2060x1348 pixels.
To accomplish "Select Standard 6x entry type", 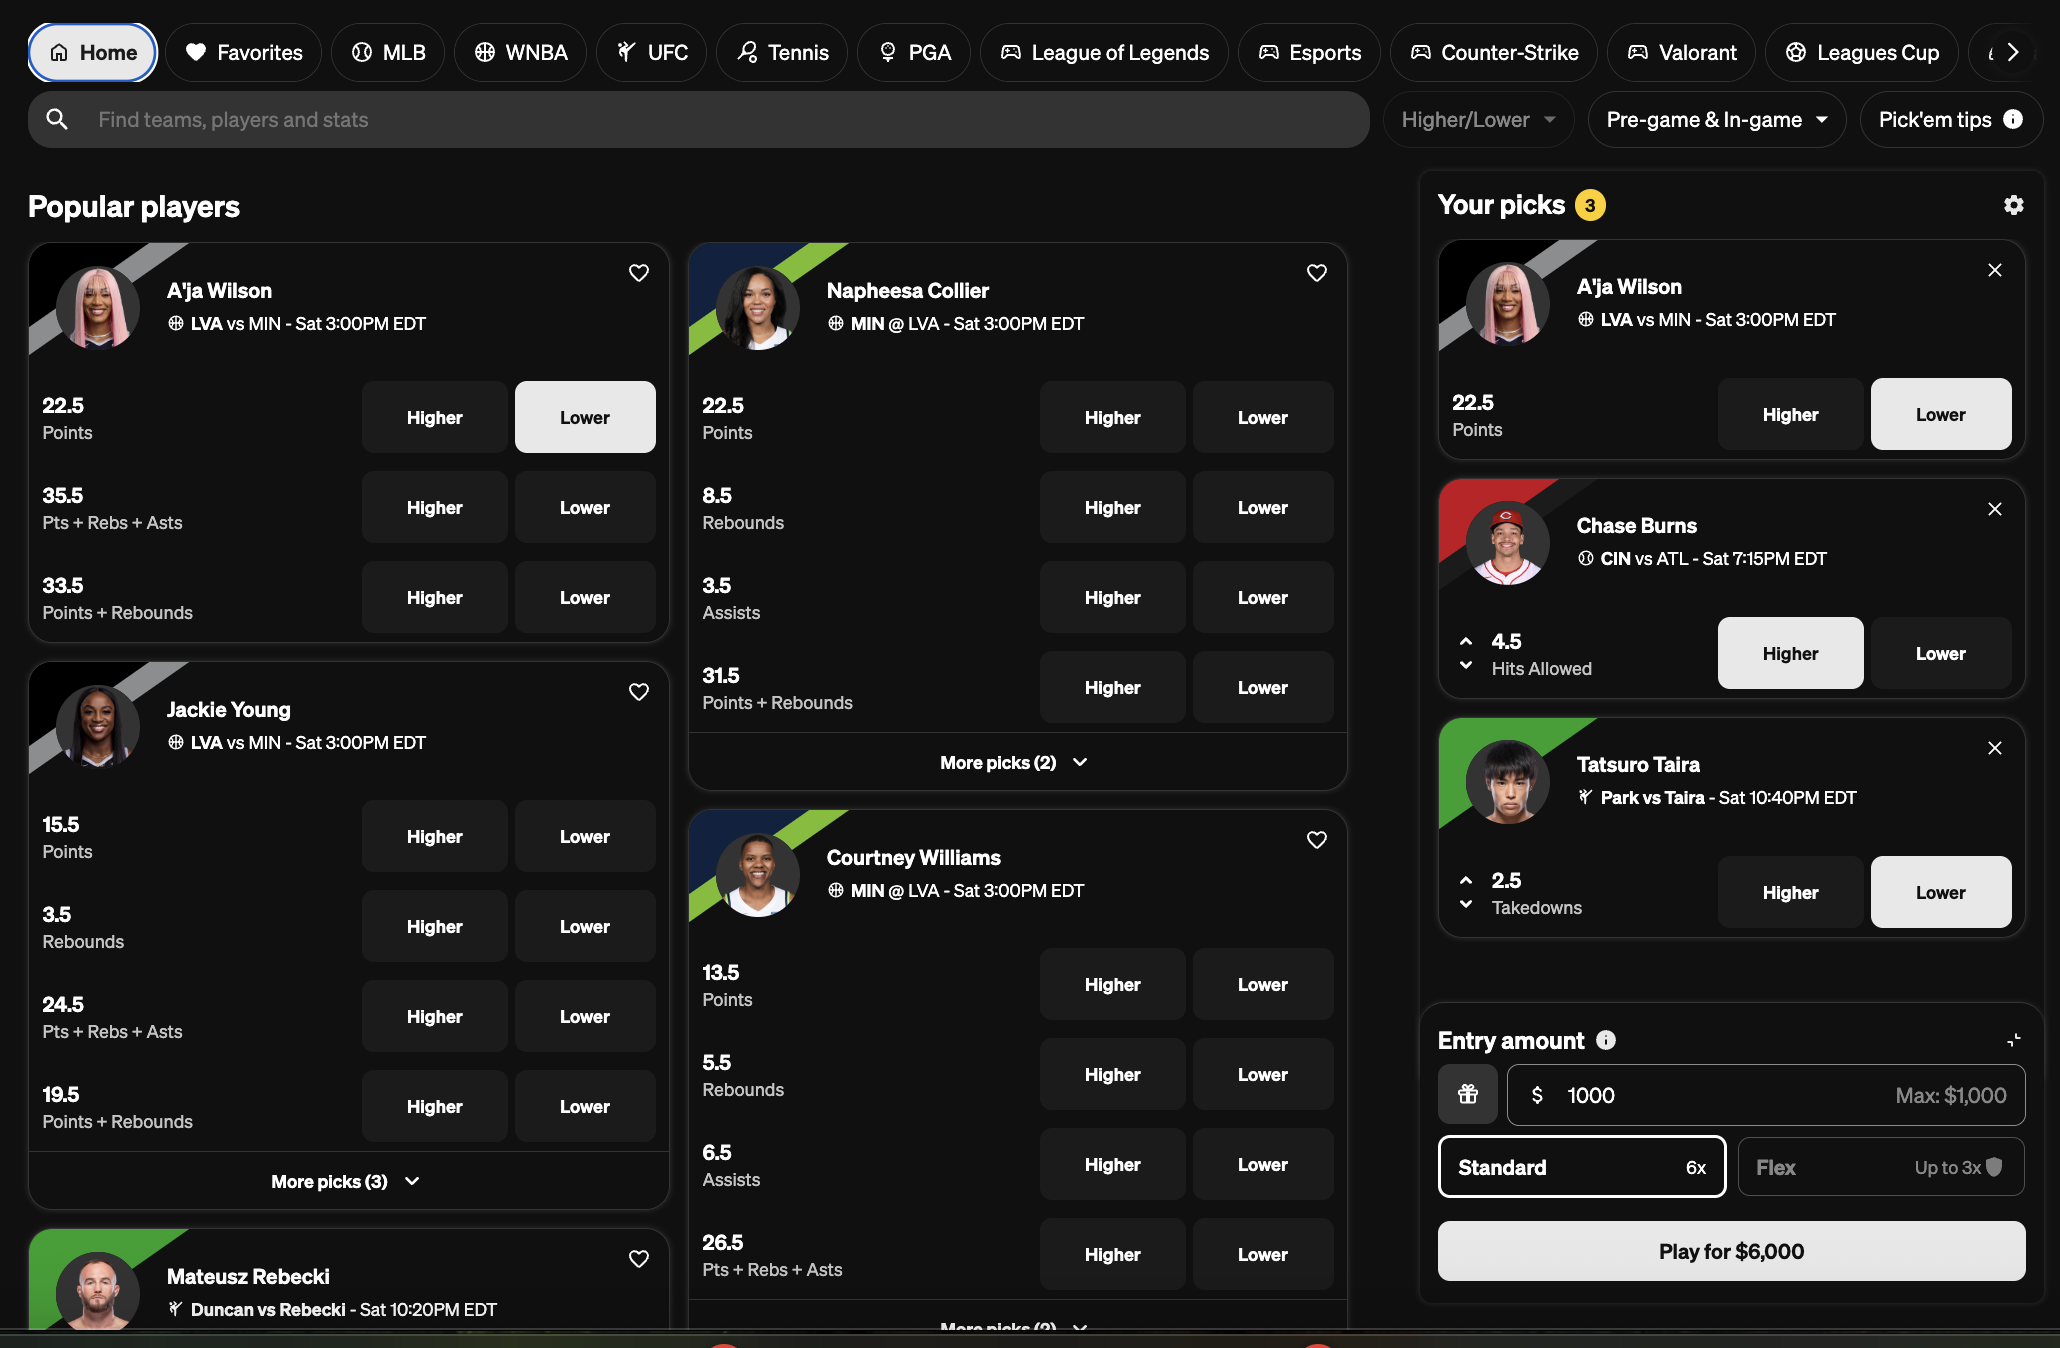I will click(x=1582, y=1167).
